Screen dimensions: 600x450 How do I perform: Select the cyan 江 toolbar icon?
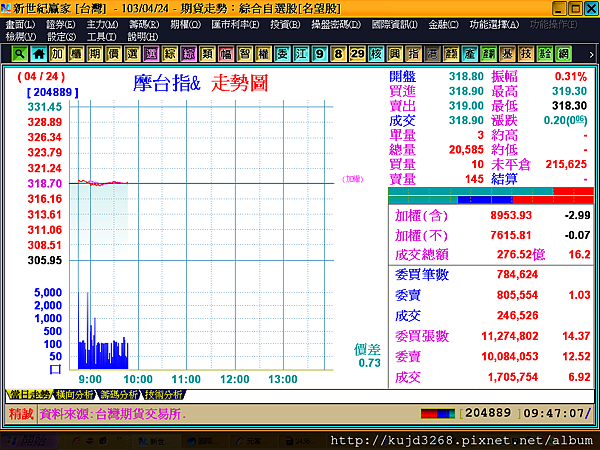point(301,54)
